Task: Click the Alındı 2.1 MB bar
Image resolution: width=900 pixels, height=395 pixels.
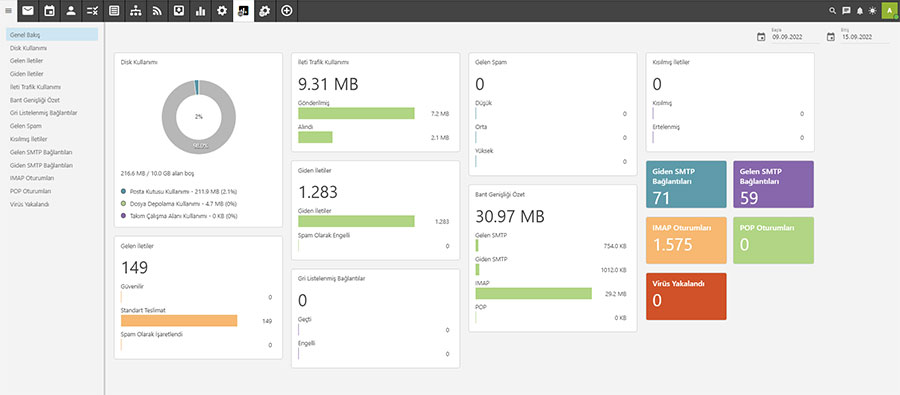Action: 315,137
